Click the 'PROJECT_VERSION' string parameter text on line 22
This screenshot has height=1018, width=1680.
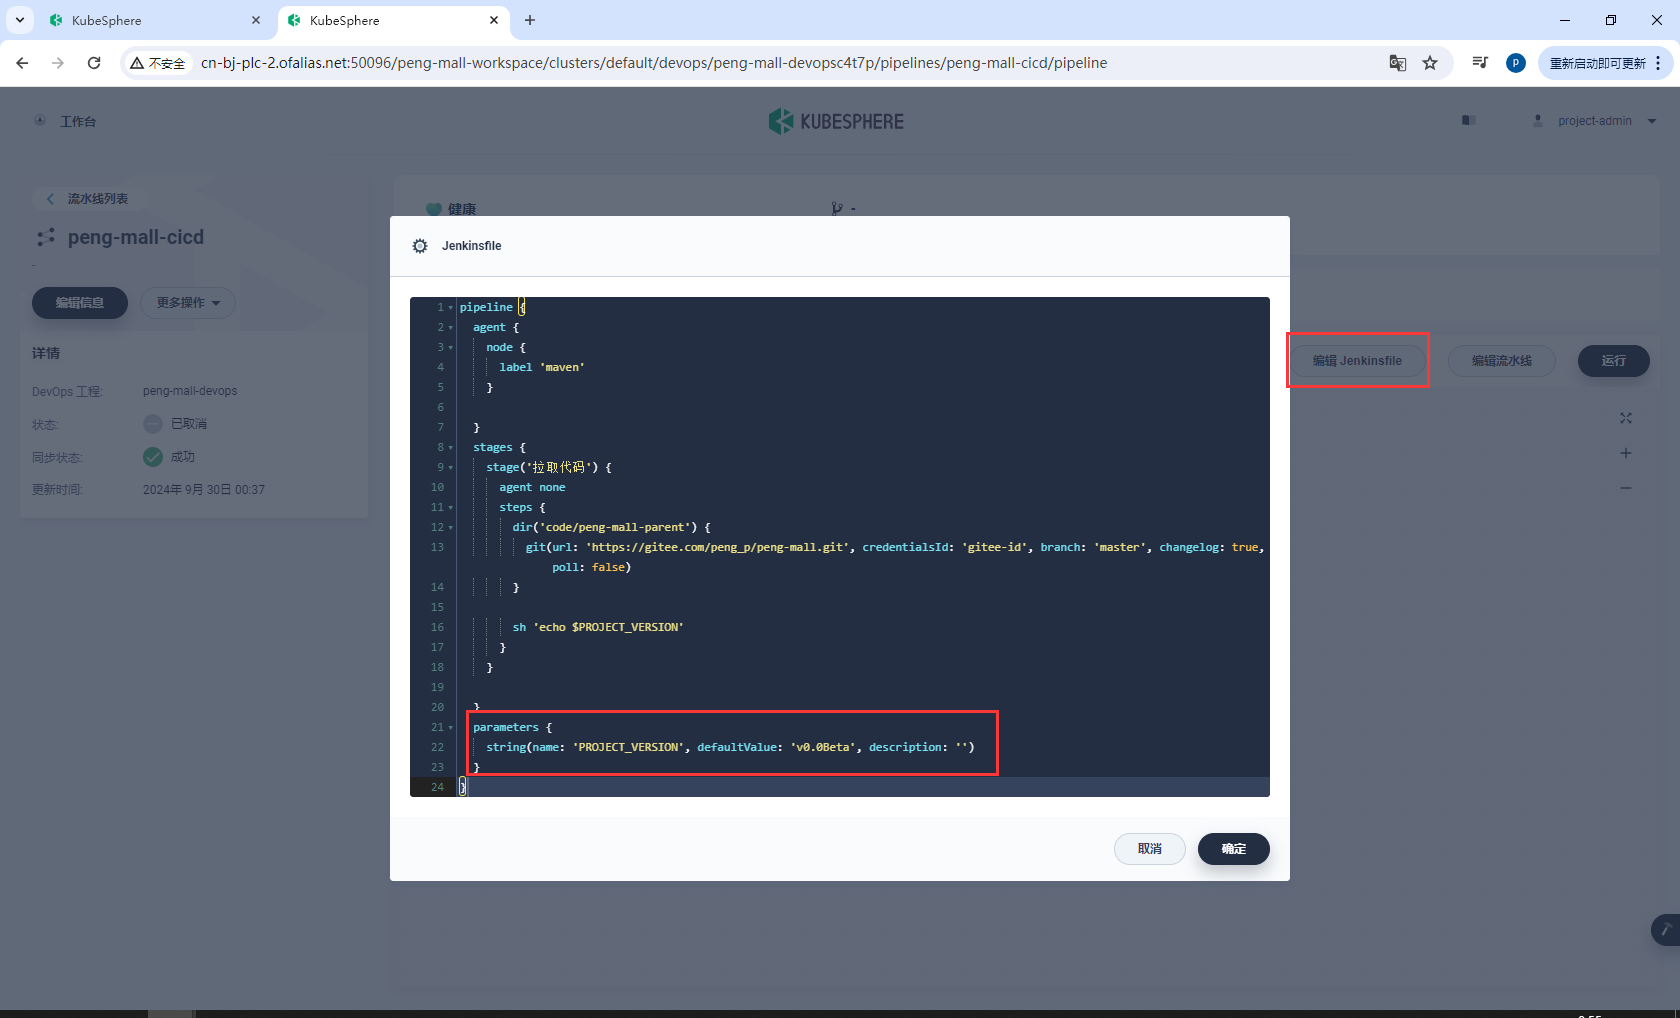point(628,747)
